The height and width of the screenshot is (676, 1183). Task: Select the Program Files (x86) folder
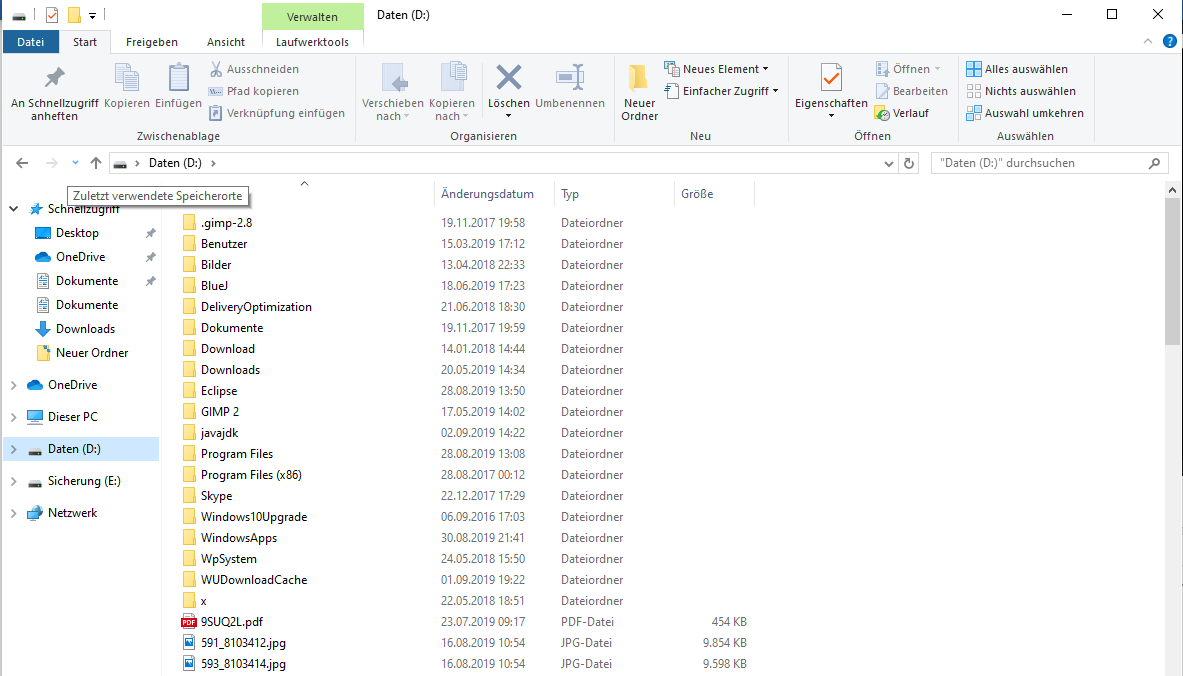(x=251, y=475)
